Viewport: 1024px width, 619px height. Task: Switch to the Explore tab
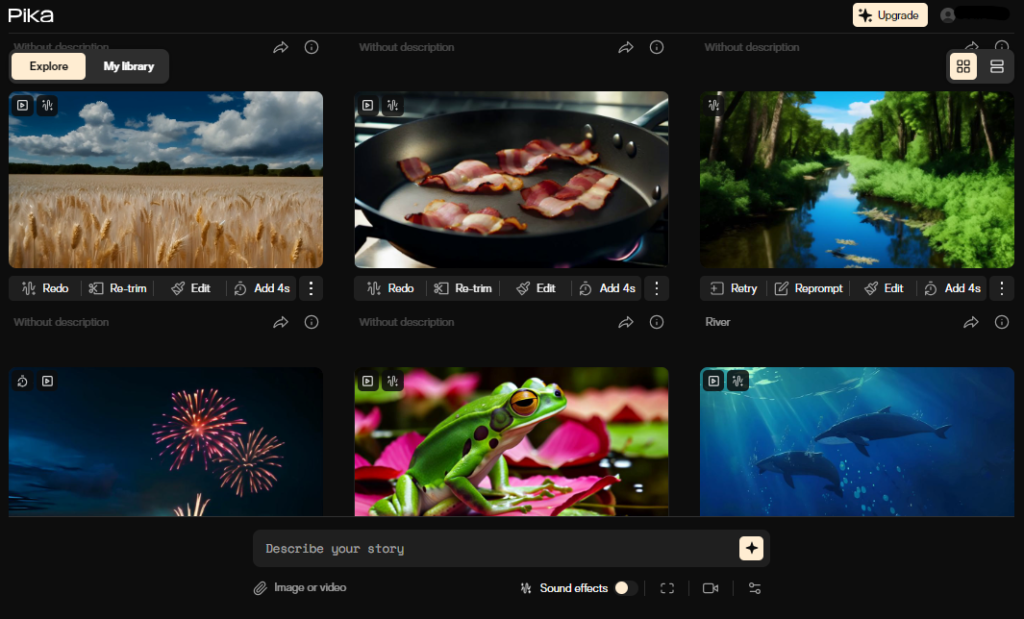49,66
